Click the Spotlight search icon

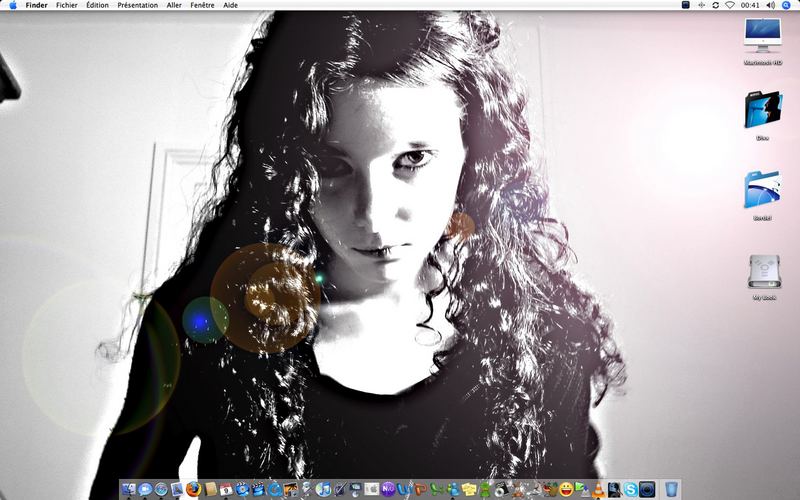(786, 5)
